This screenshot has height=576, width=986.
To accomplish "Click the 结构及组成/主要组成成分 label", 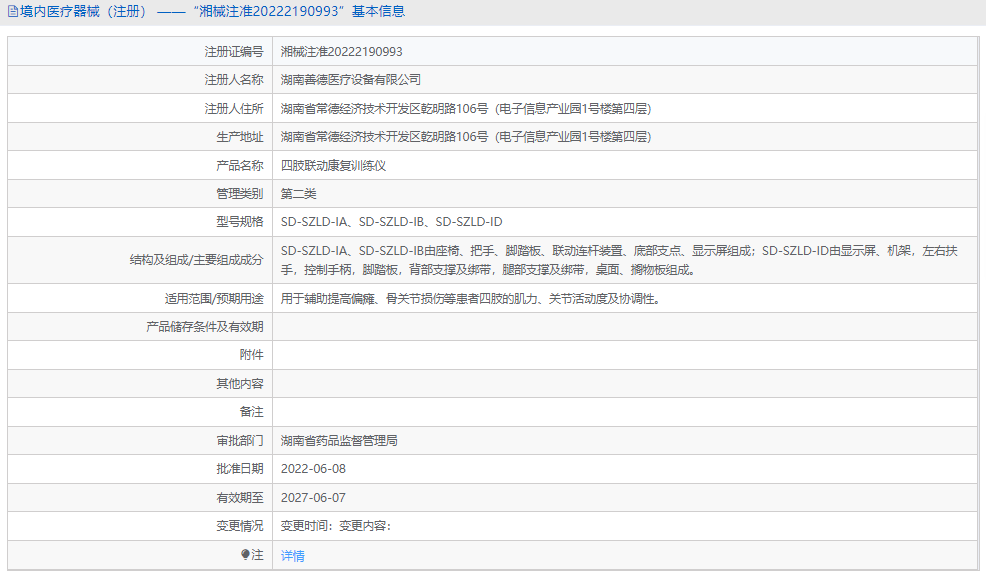I will 197,260.
